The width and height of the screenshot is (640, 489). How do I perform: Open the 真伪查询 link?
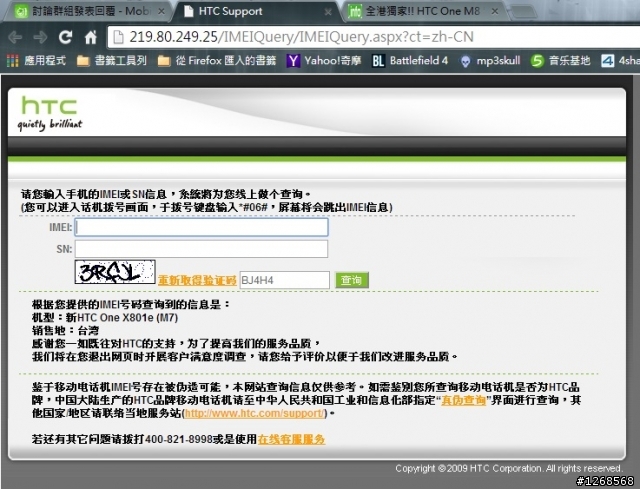[463, 400]
